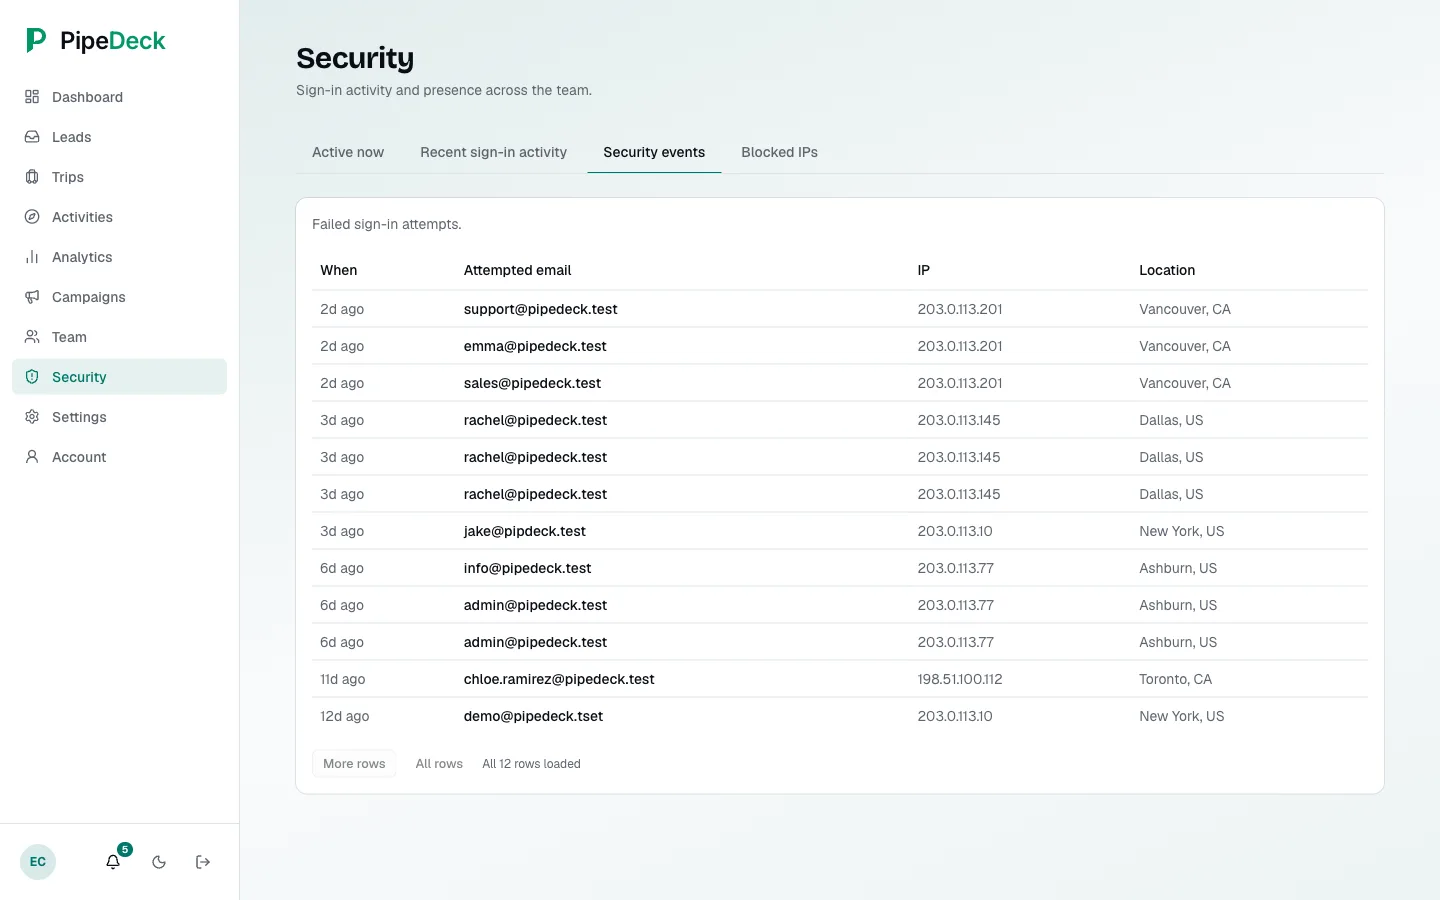Select the sales@pipedeck.test email cell
Viewport: 1440px width, 900px height.
pos(532,383)
